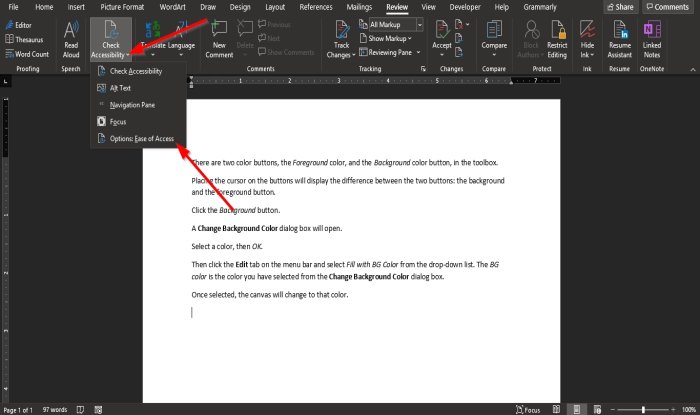Open the Reviewing Pane
Image resolution: width=700 pixels, height=415 pixels.
[387, 52]
